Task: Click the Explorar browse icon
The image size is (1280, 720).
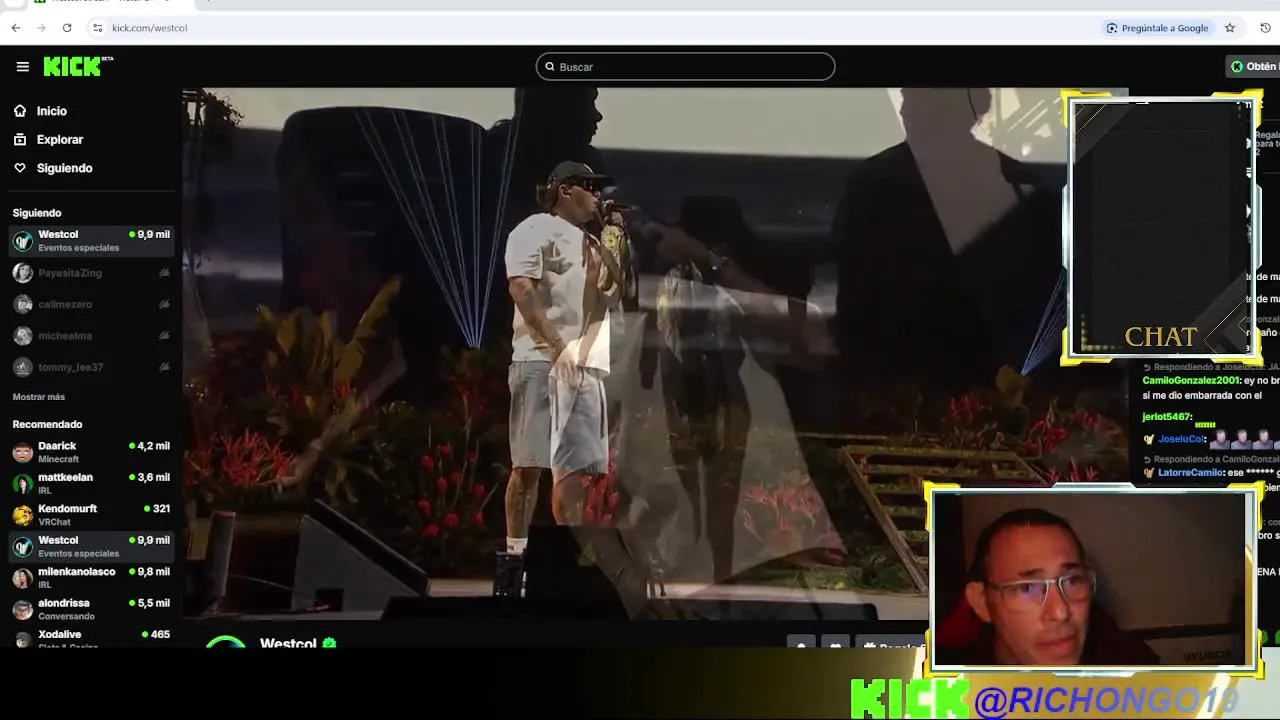Action: coord(20,139)
